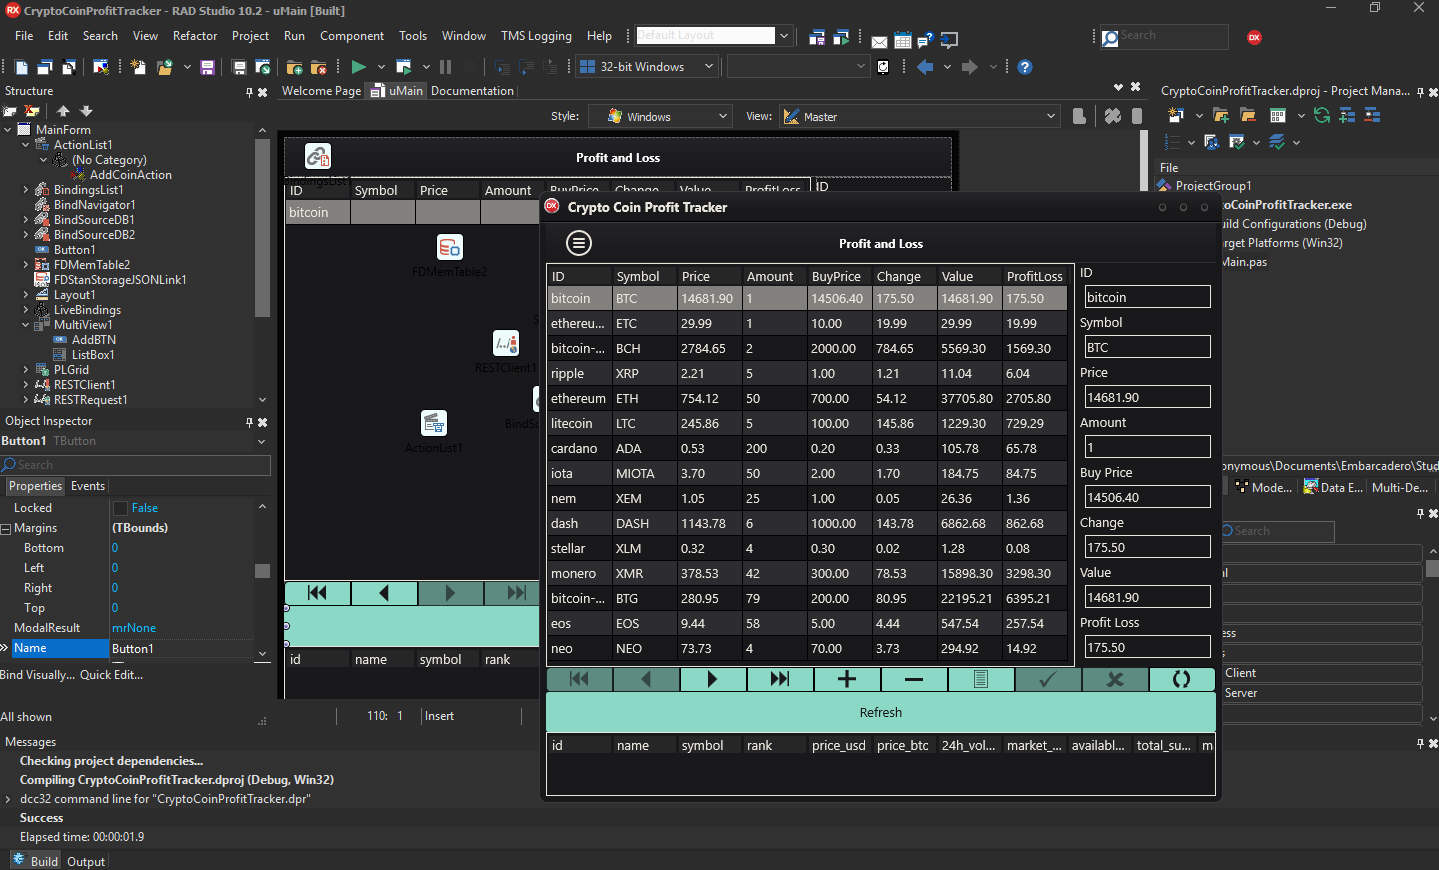
Task: Click the minus Delete record navigator button
Action: pos(914,679)
